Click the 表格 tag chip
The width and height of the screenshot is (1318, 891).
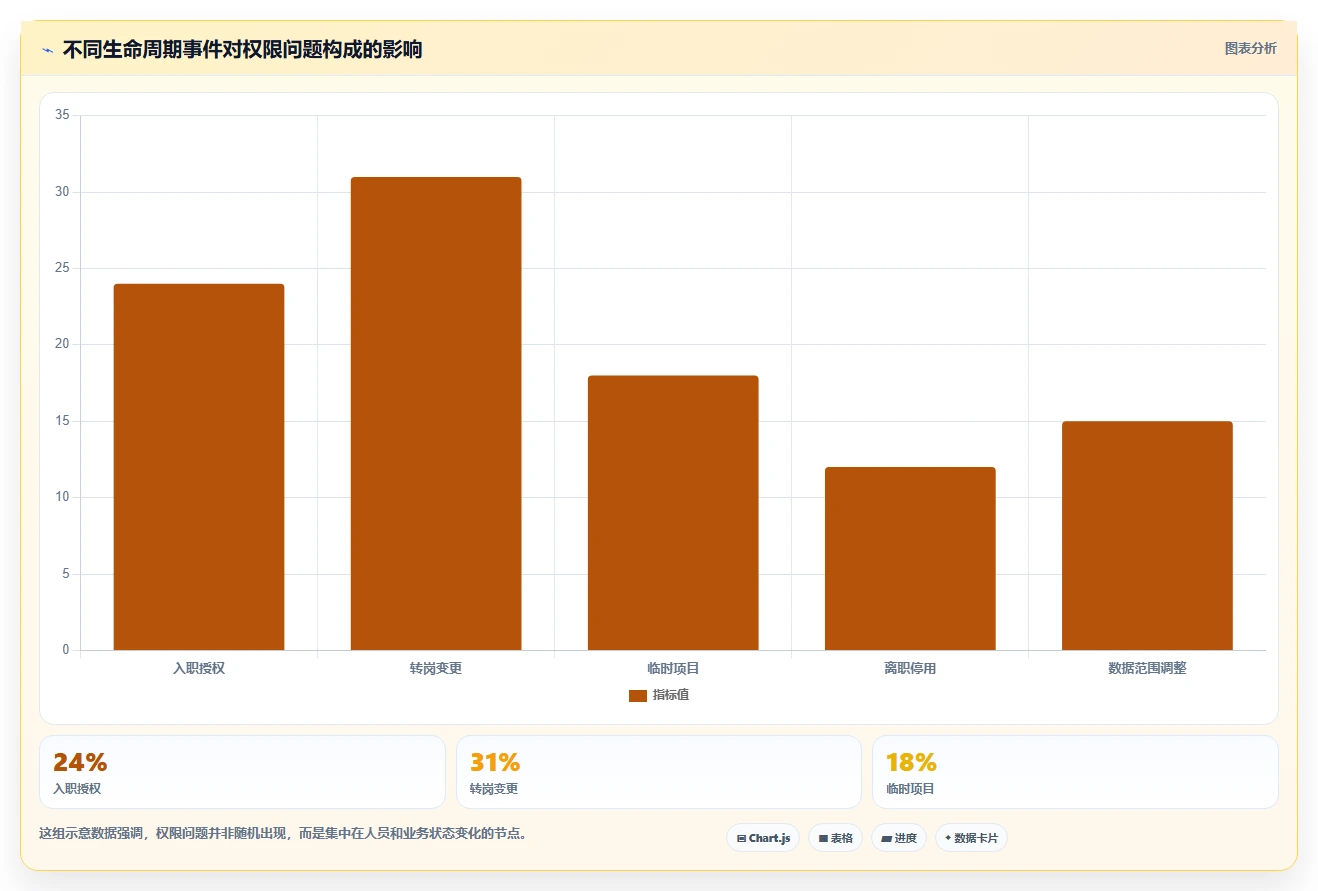pyautogui.click(x=835, y=838)
